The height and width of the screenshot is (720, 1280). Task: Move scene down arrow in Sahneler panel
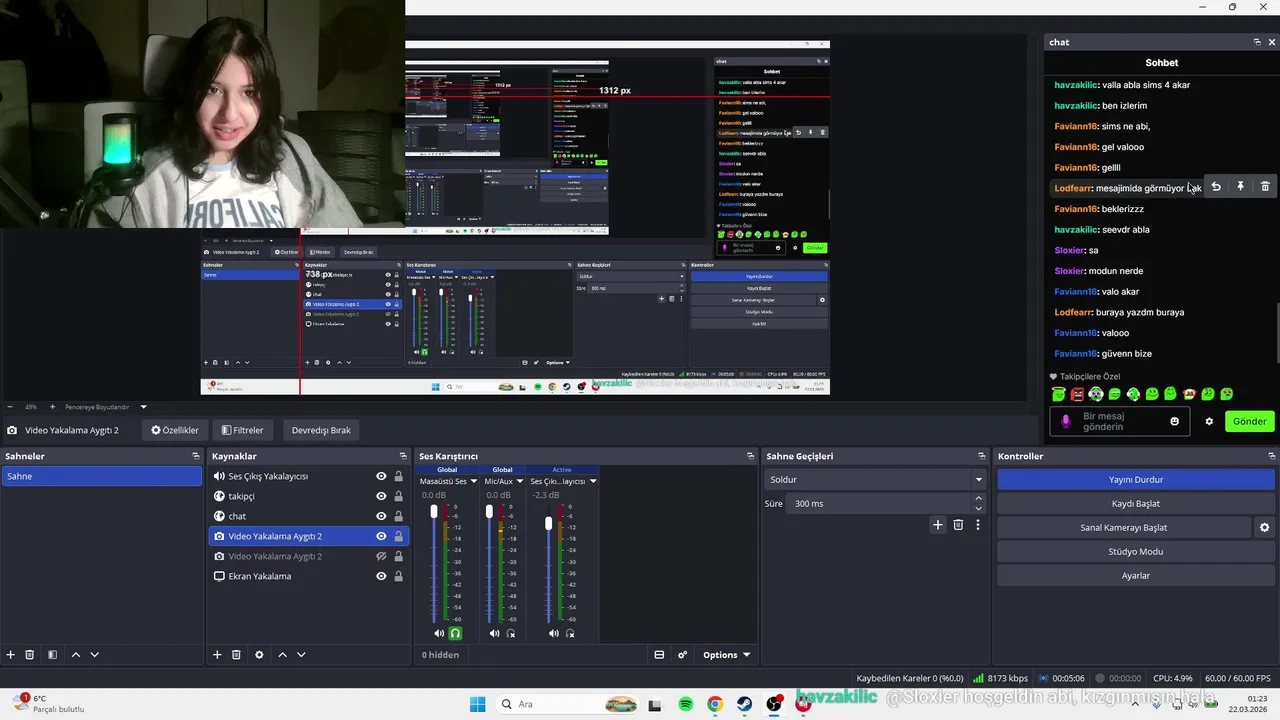[x=95, y=655]
